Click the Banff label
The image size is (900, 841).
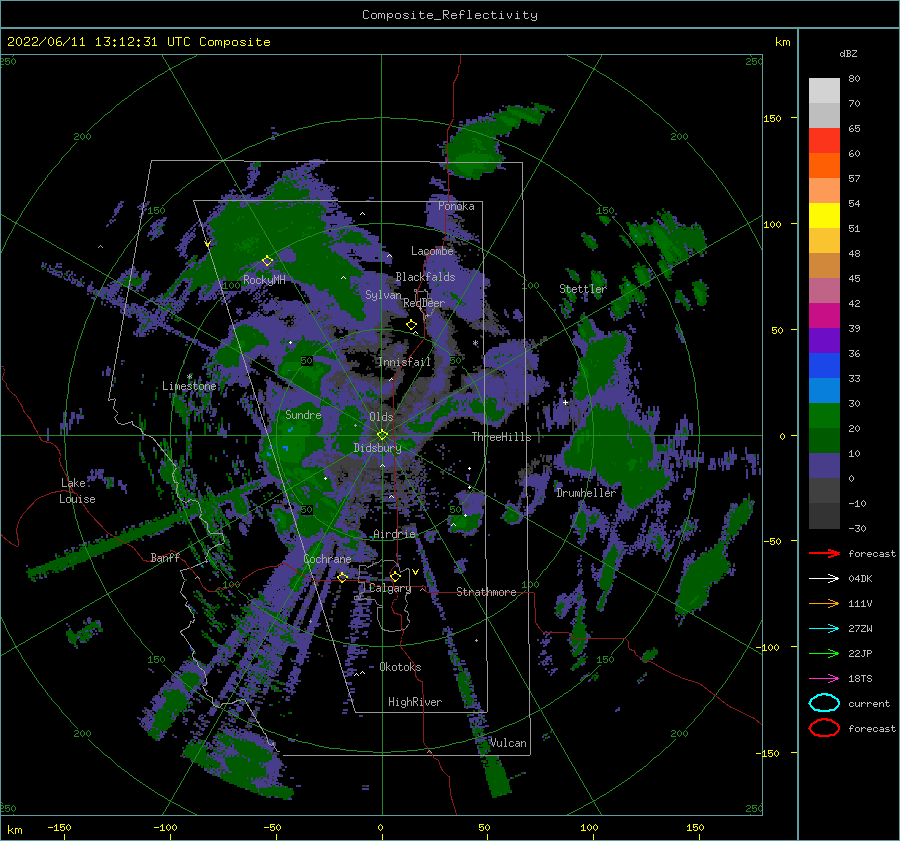[165, 557]
